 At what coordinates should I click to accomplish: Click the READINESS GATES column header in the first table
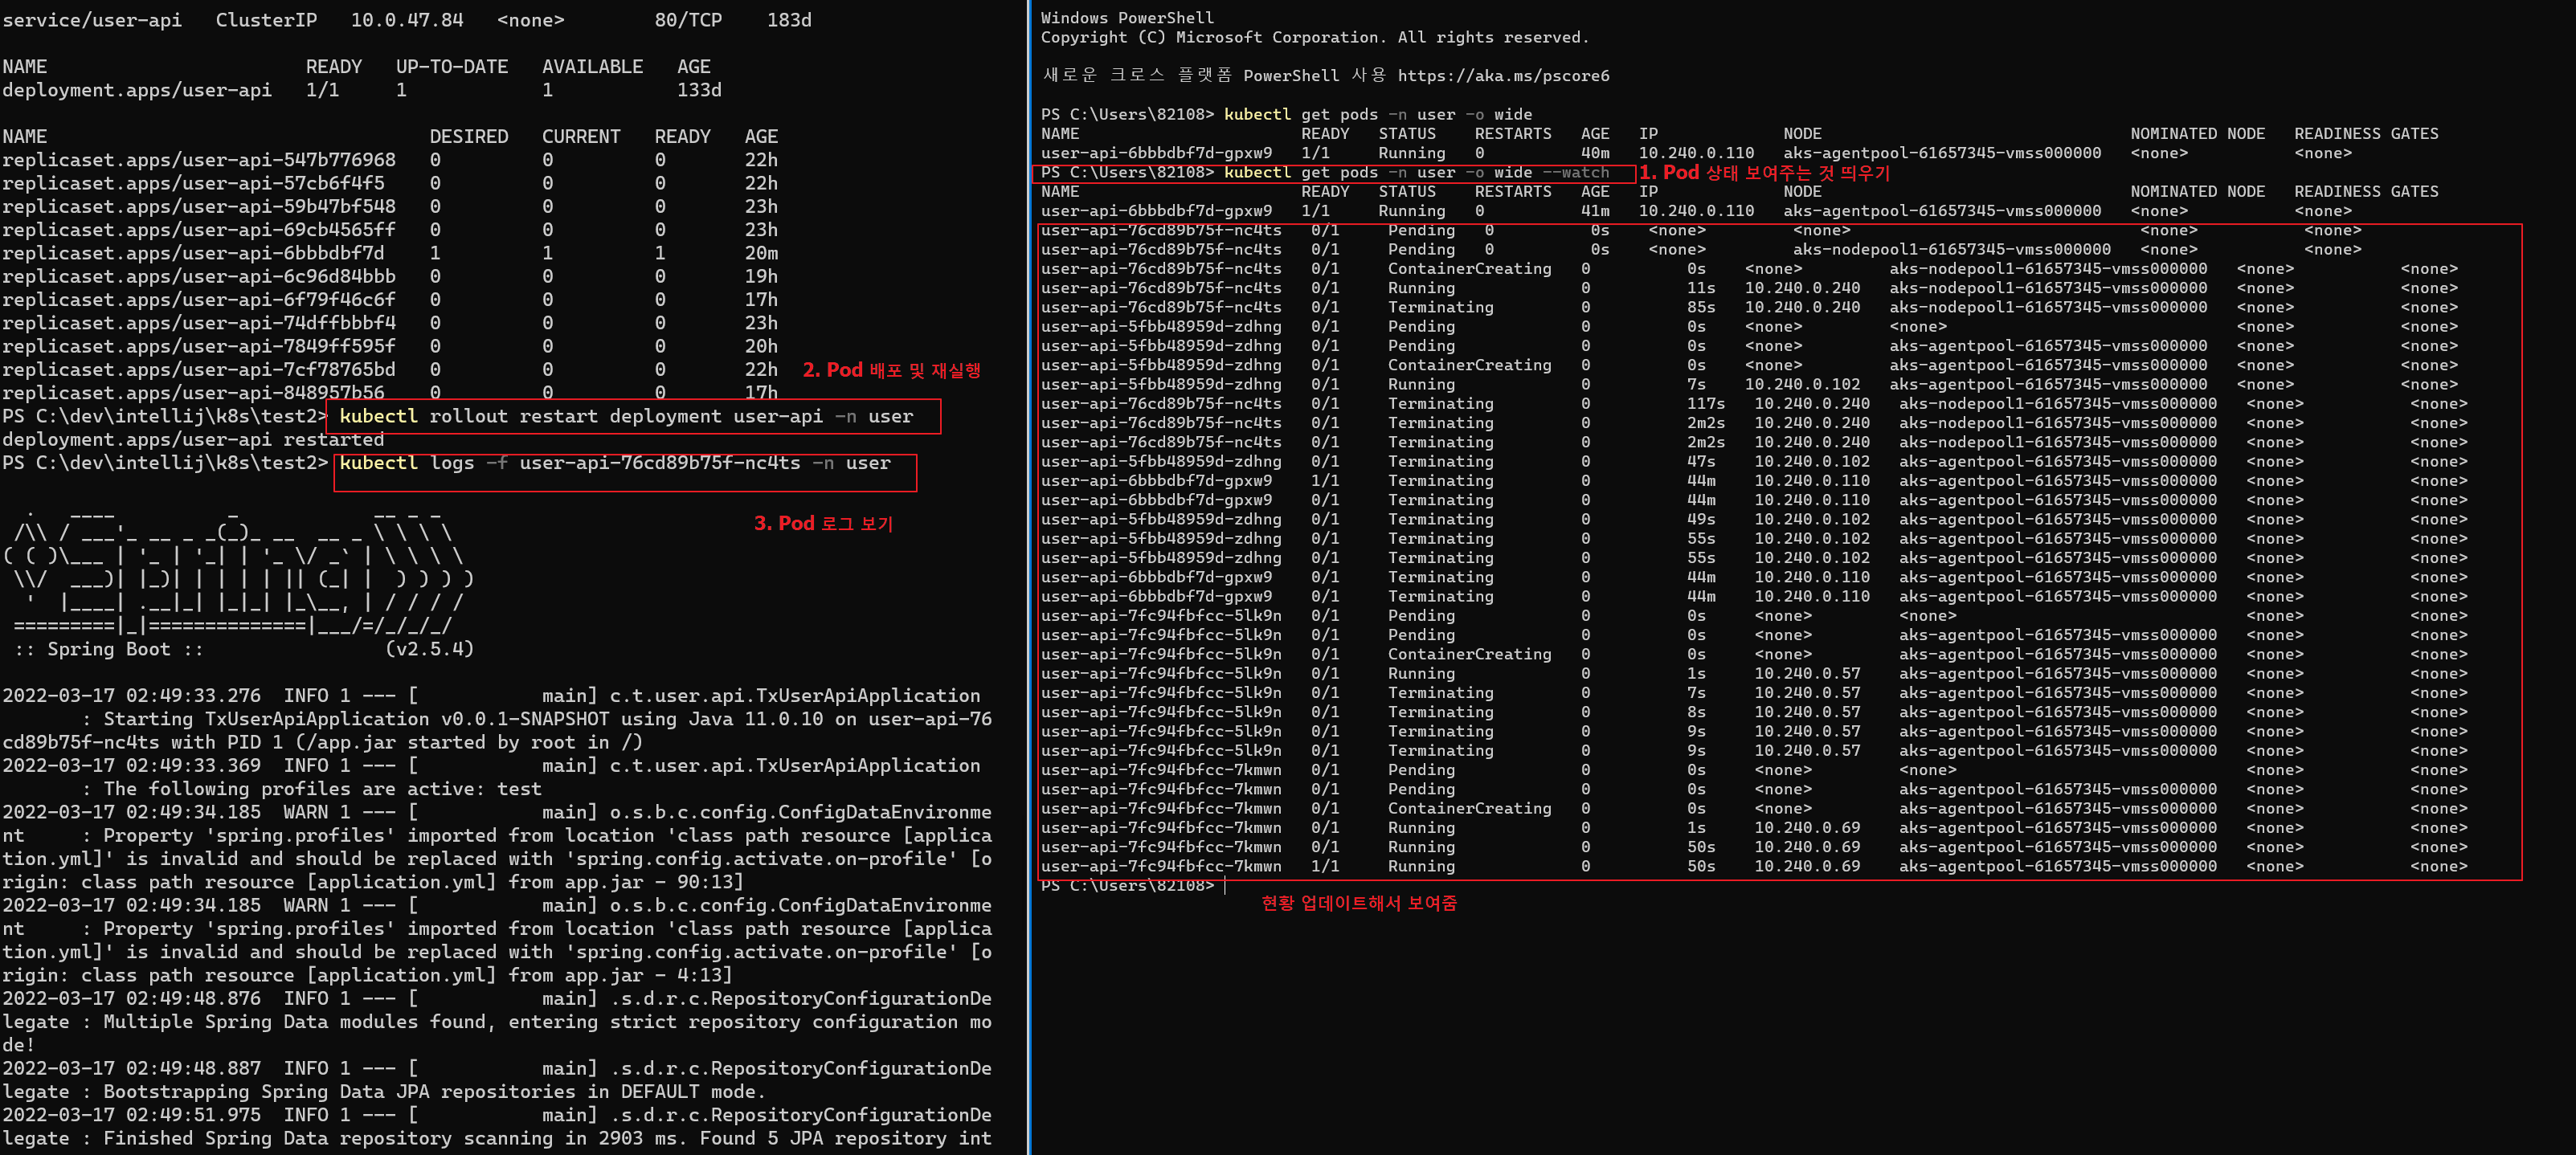(2365, 134)
